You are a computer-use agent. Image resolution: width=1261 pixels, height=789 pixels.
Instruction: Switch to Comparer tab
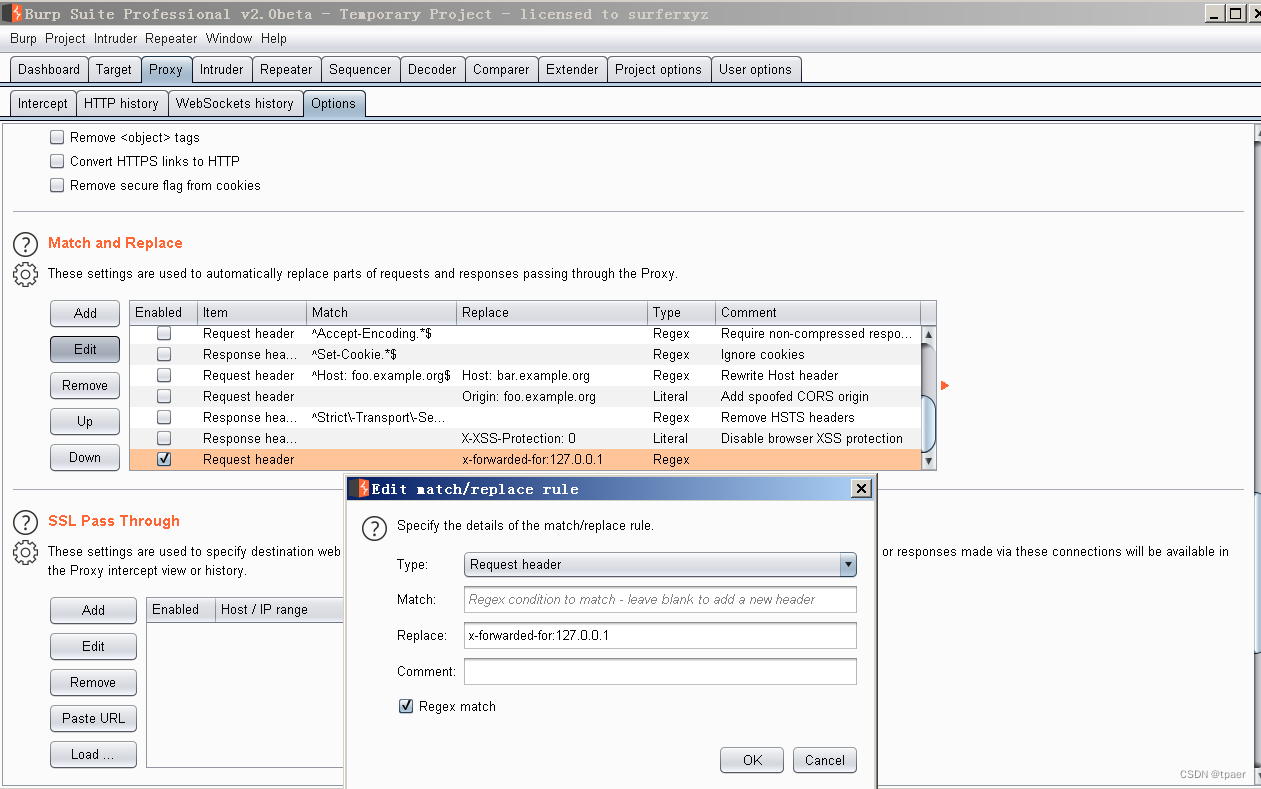501,70
